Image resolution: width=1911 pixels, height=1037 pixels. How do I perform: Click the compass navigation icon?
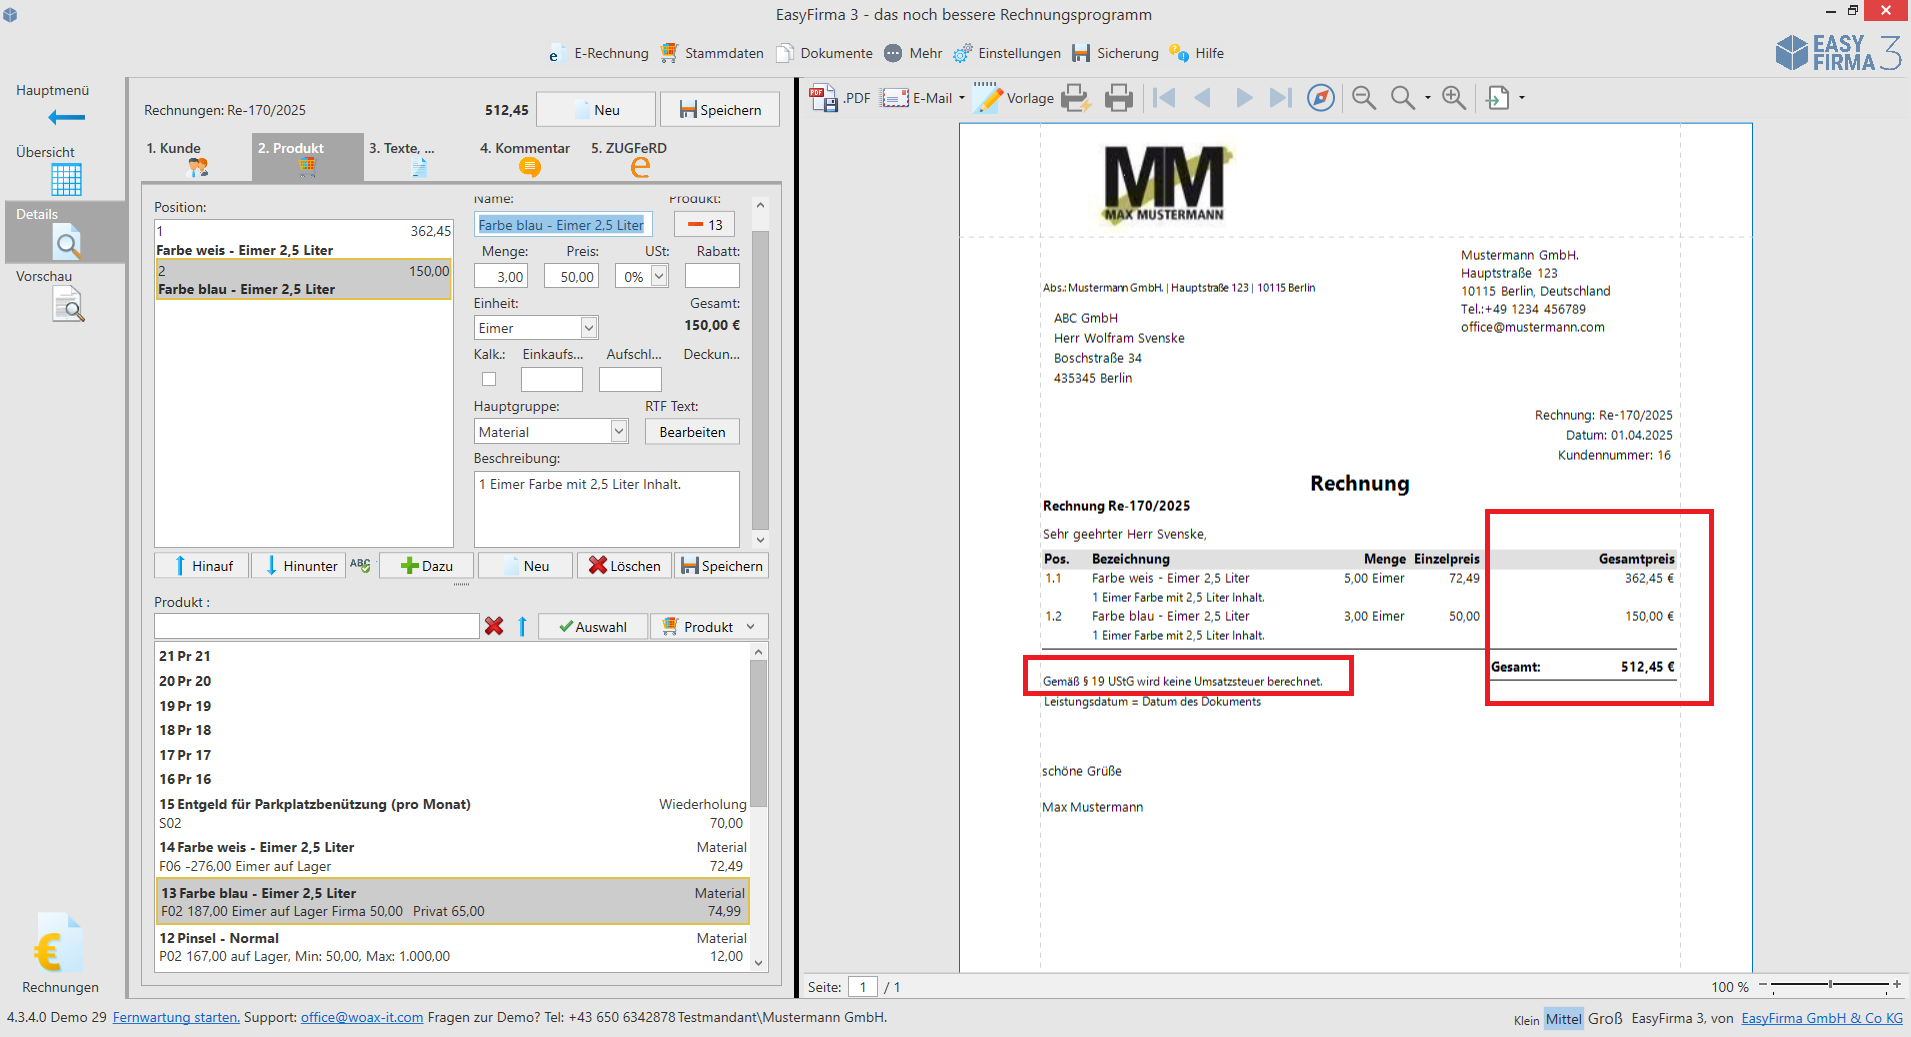[1320, 98]
